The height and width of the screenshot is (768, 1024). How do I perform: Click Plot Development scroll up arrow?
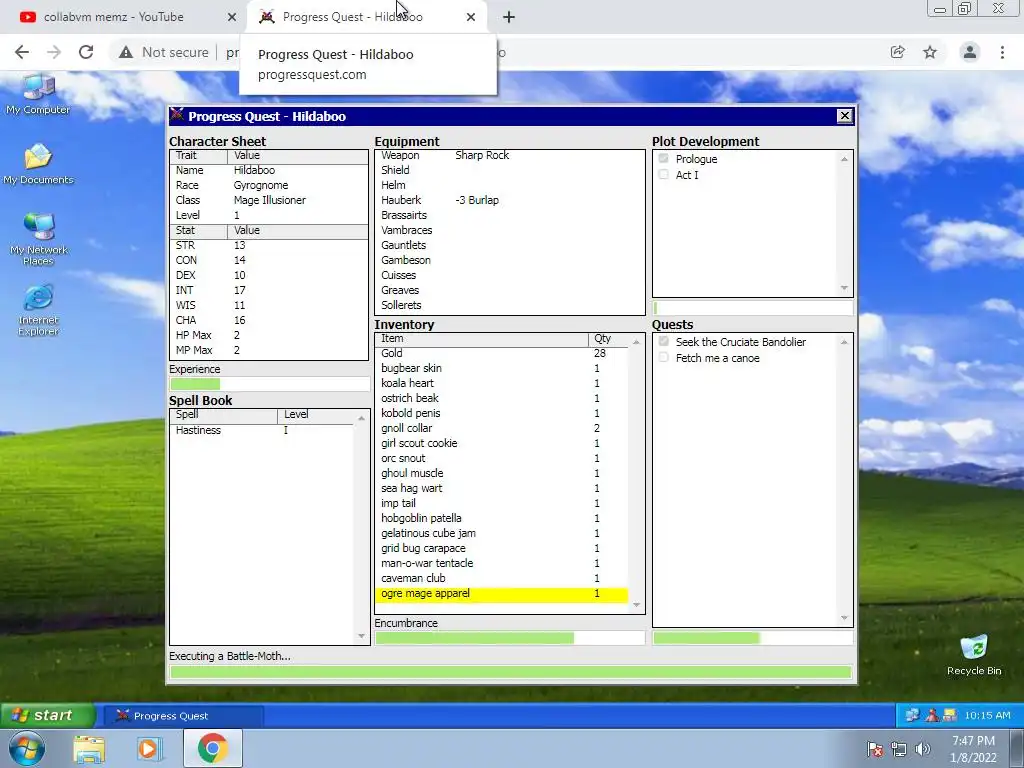coord(844,159)
